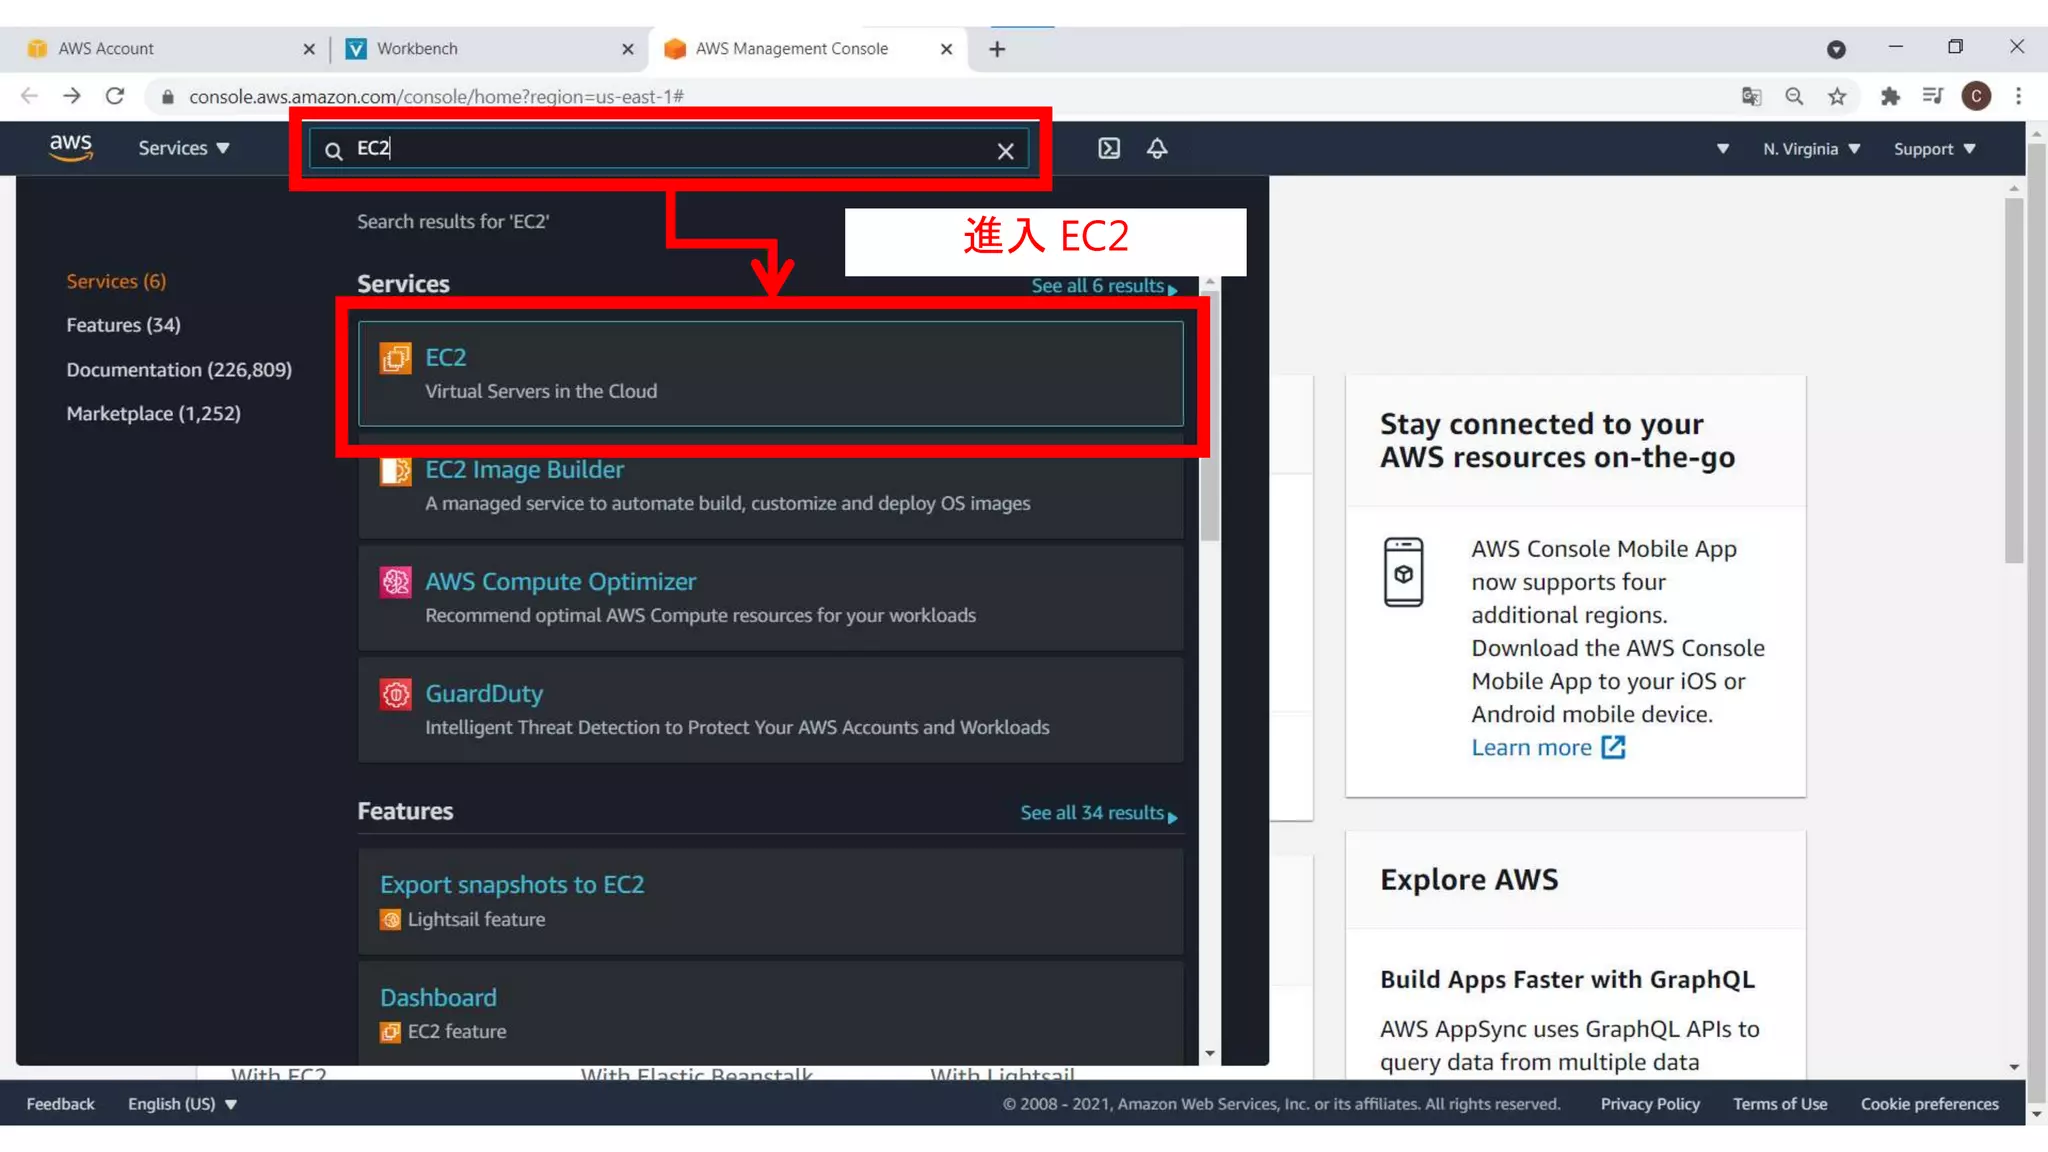
Task: Click the site lock icon in address bar
Action: click(168, 97)
